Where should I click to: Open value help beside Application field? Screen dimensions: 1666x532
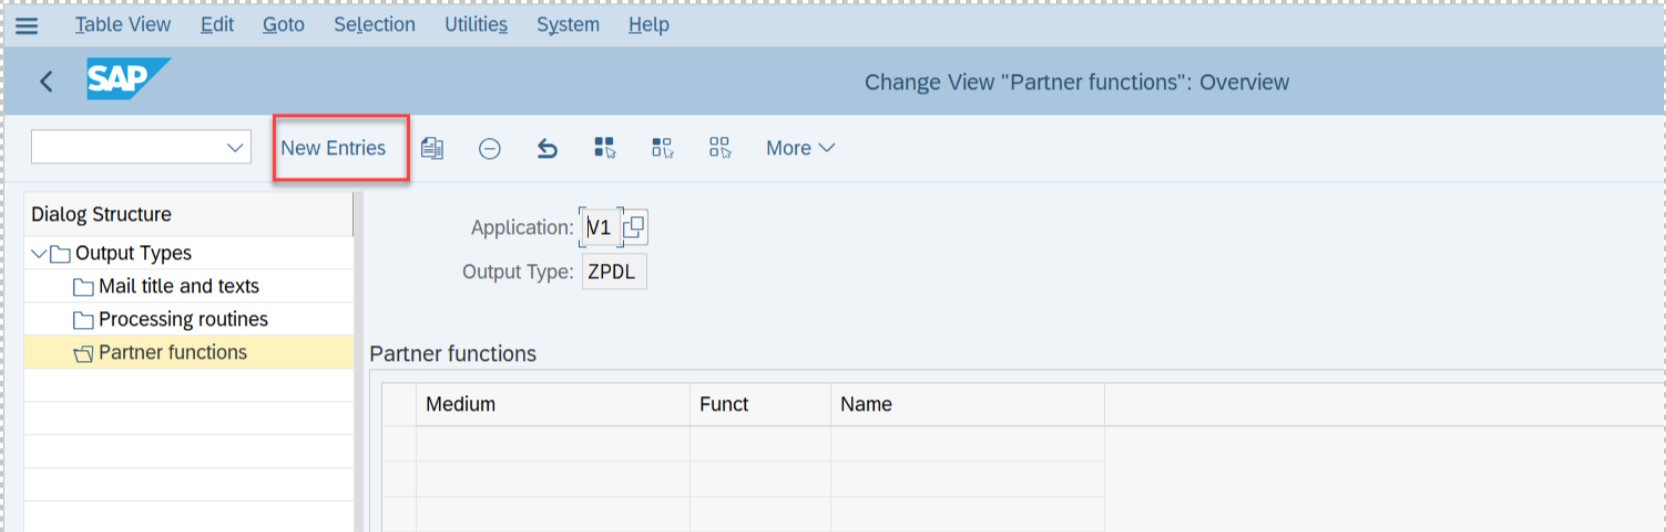click(634, 227)
